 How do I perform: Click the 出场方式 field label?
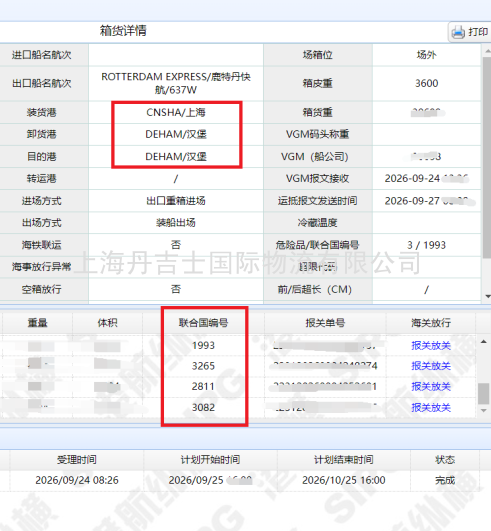tap(42, 223)
